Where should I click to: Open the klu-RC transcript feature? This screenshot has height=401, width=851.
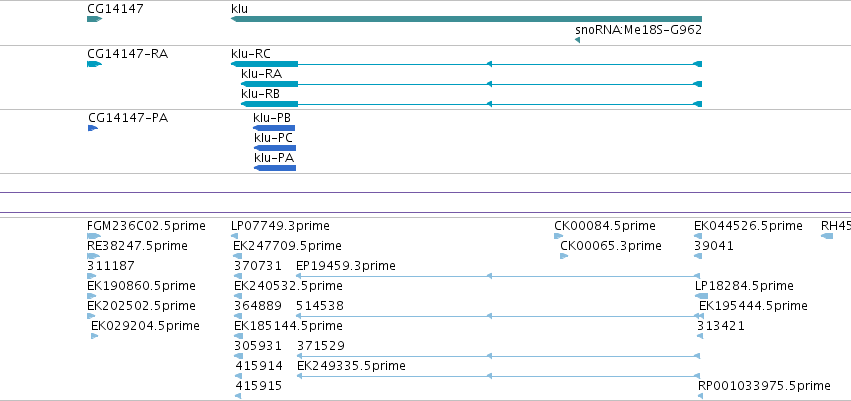click(x=466, y=64)
